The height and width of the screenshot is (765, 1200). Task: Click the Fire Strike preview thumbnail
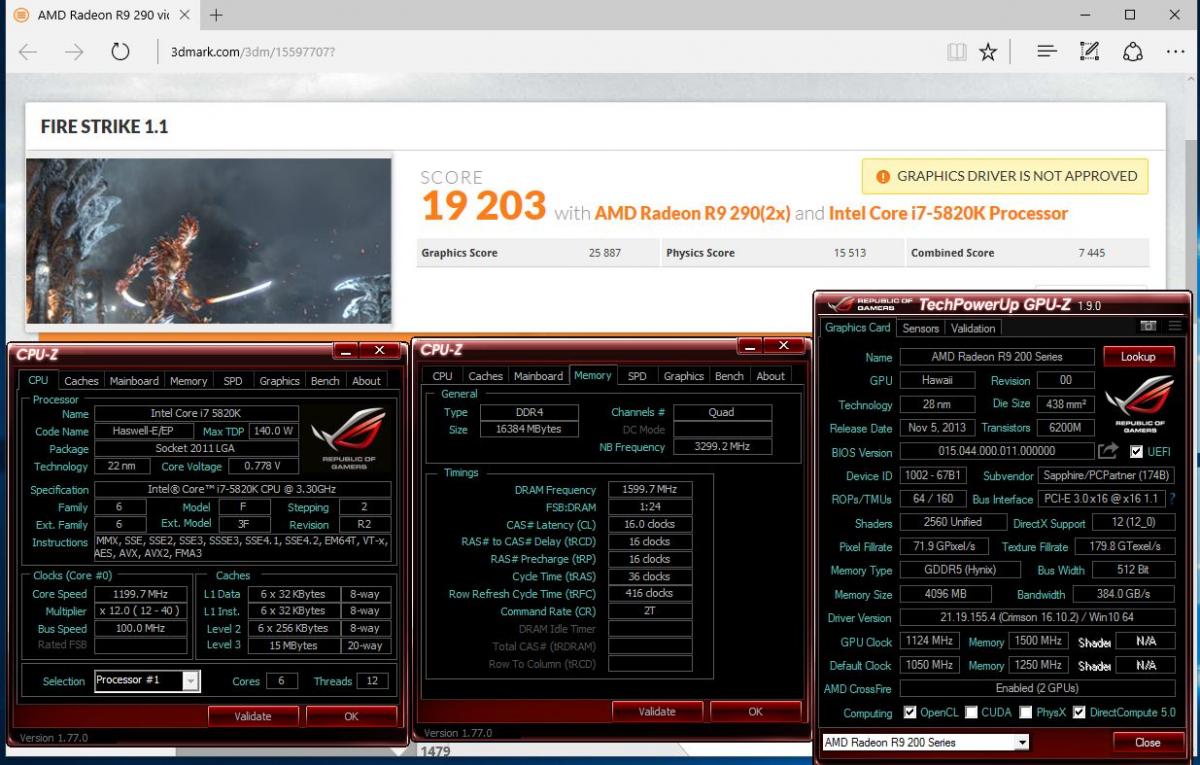209,241
